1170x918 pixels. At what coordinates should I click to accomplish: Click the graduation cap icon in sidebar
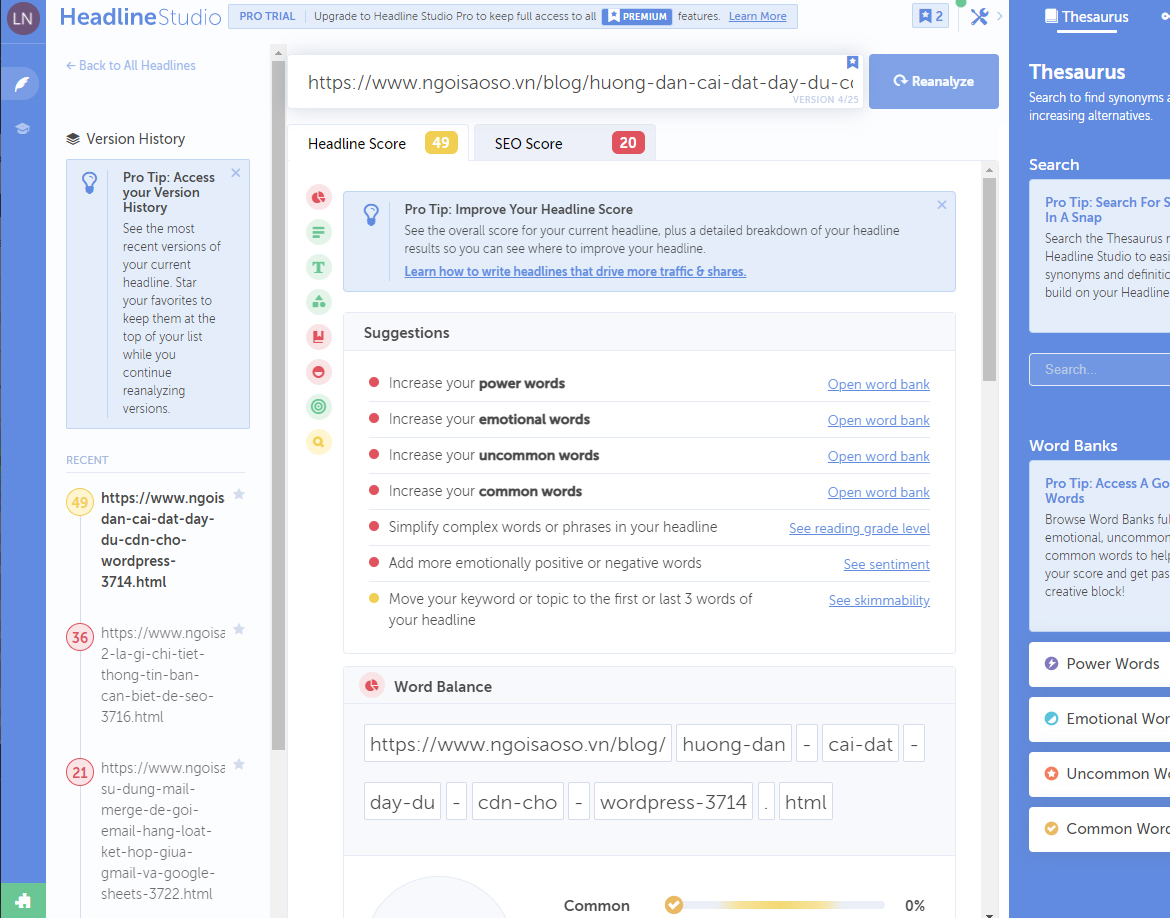tap(21, 128)
